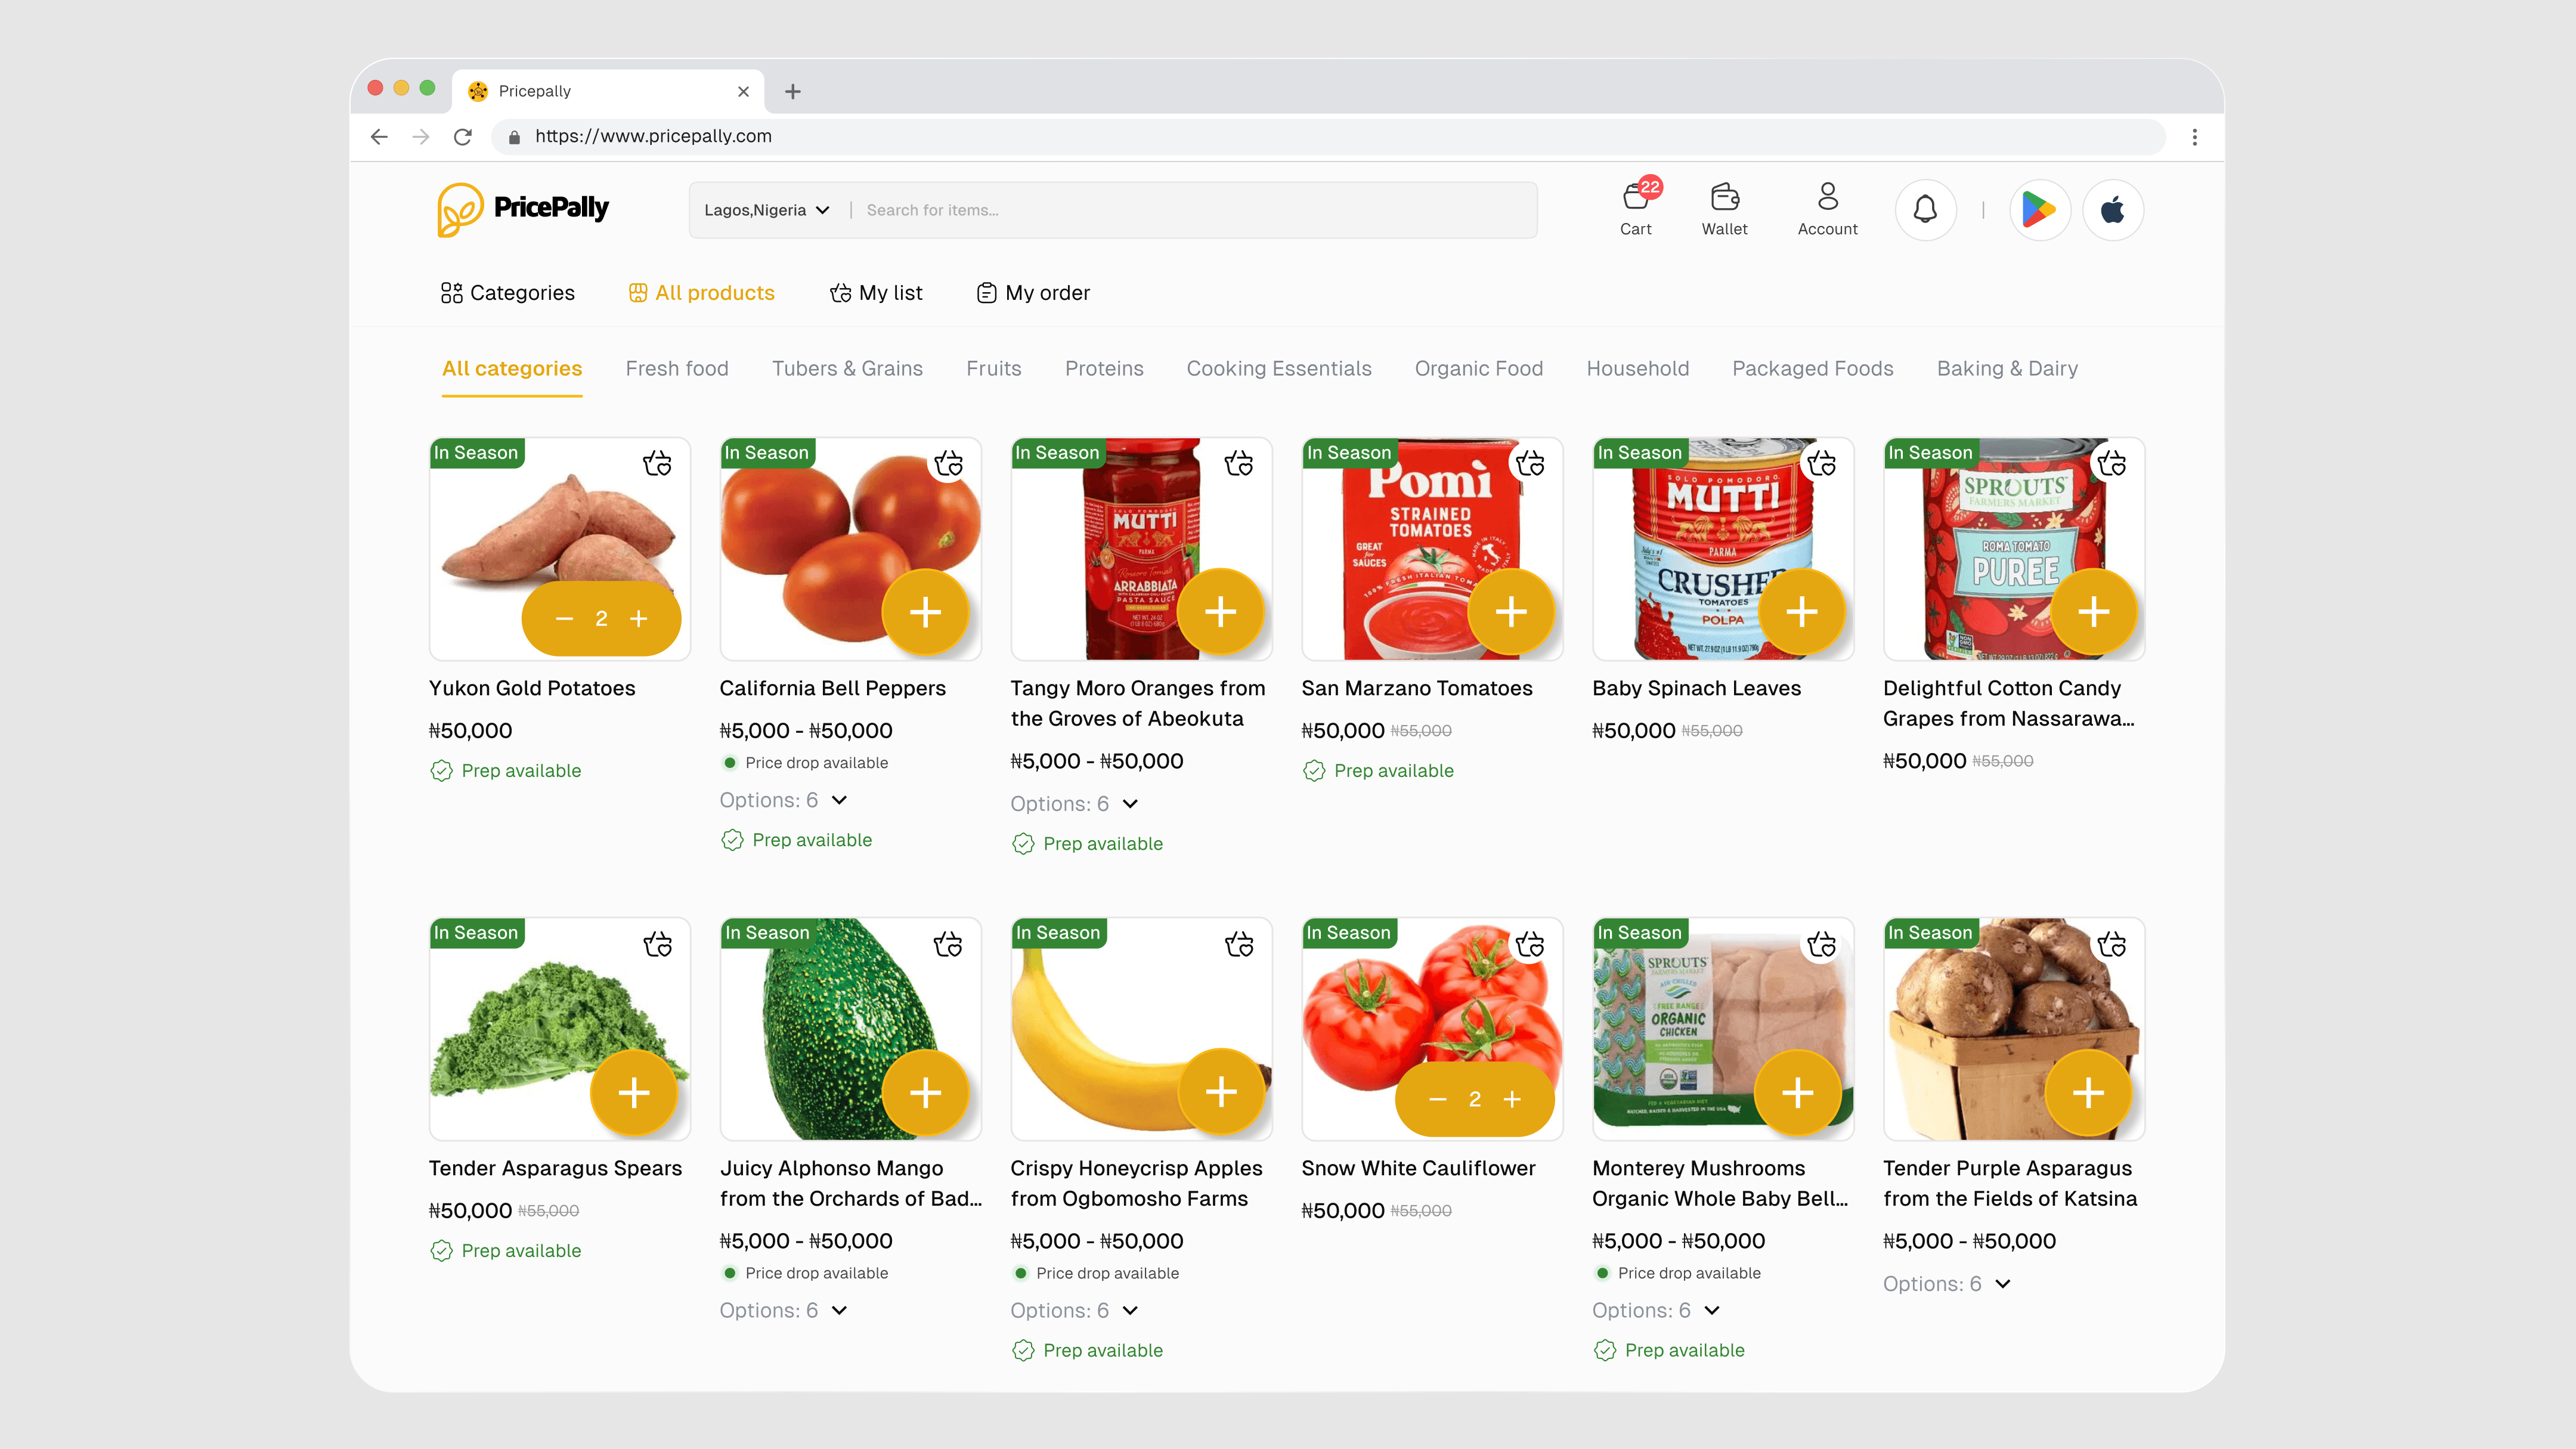
Task: Save Tender Asparagus Spears to my list
Action: point(657,945)
